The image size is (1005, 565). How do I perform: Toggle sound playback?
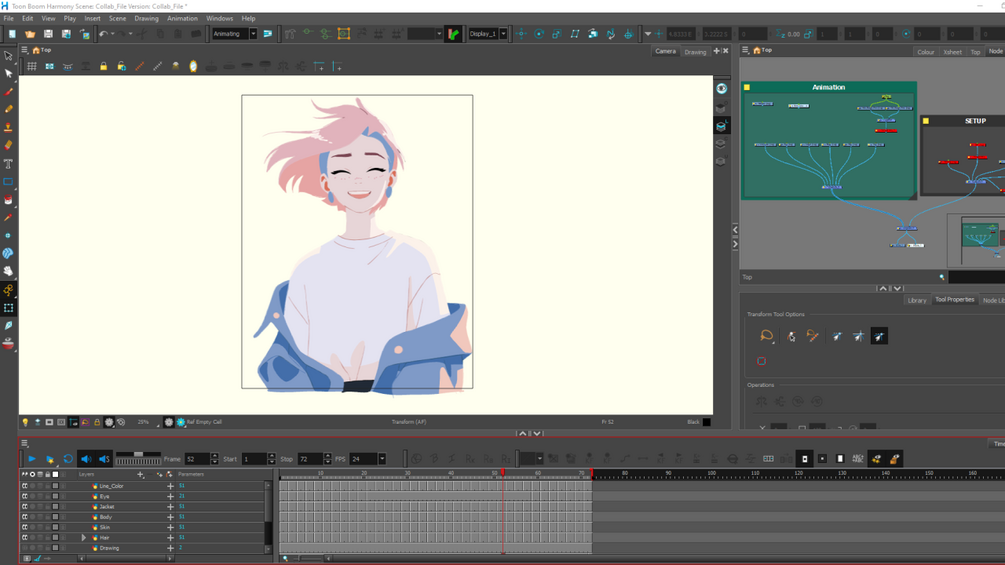click(86, 459)
